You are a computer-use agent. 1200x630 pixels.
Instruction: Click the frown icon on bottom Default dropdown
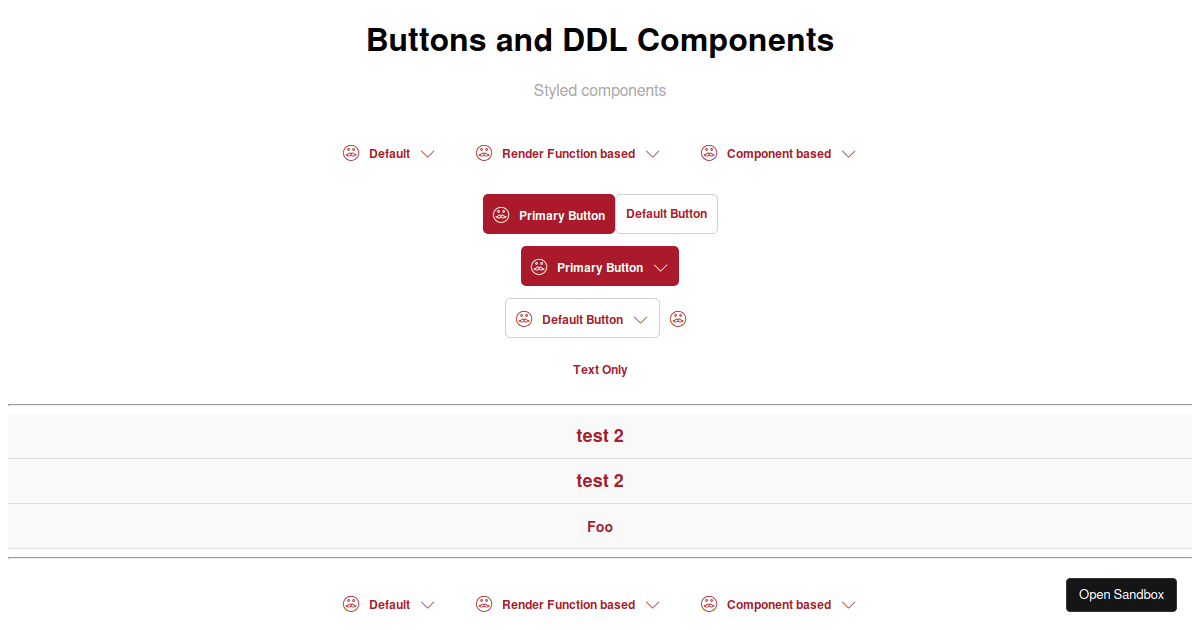tap(351, 604)
